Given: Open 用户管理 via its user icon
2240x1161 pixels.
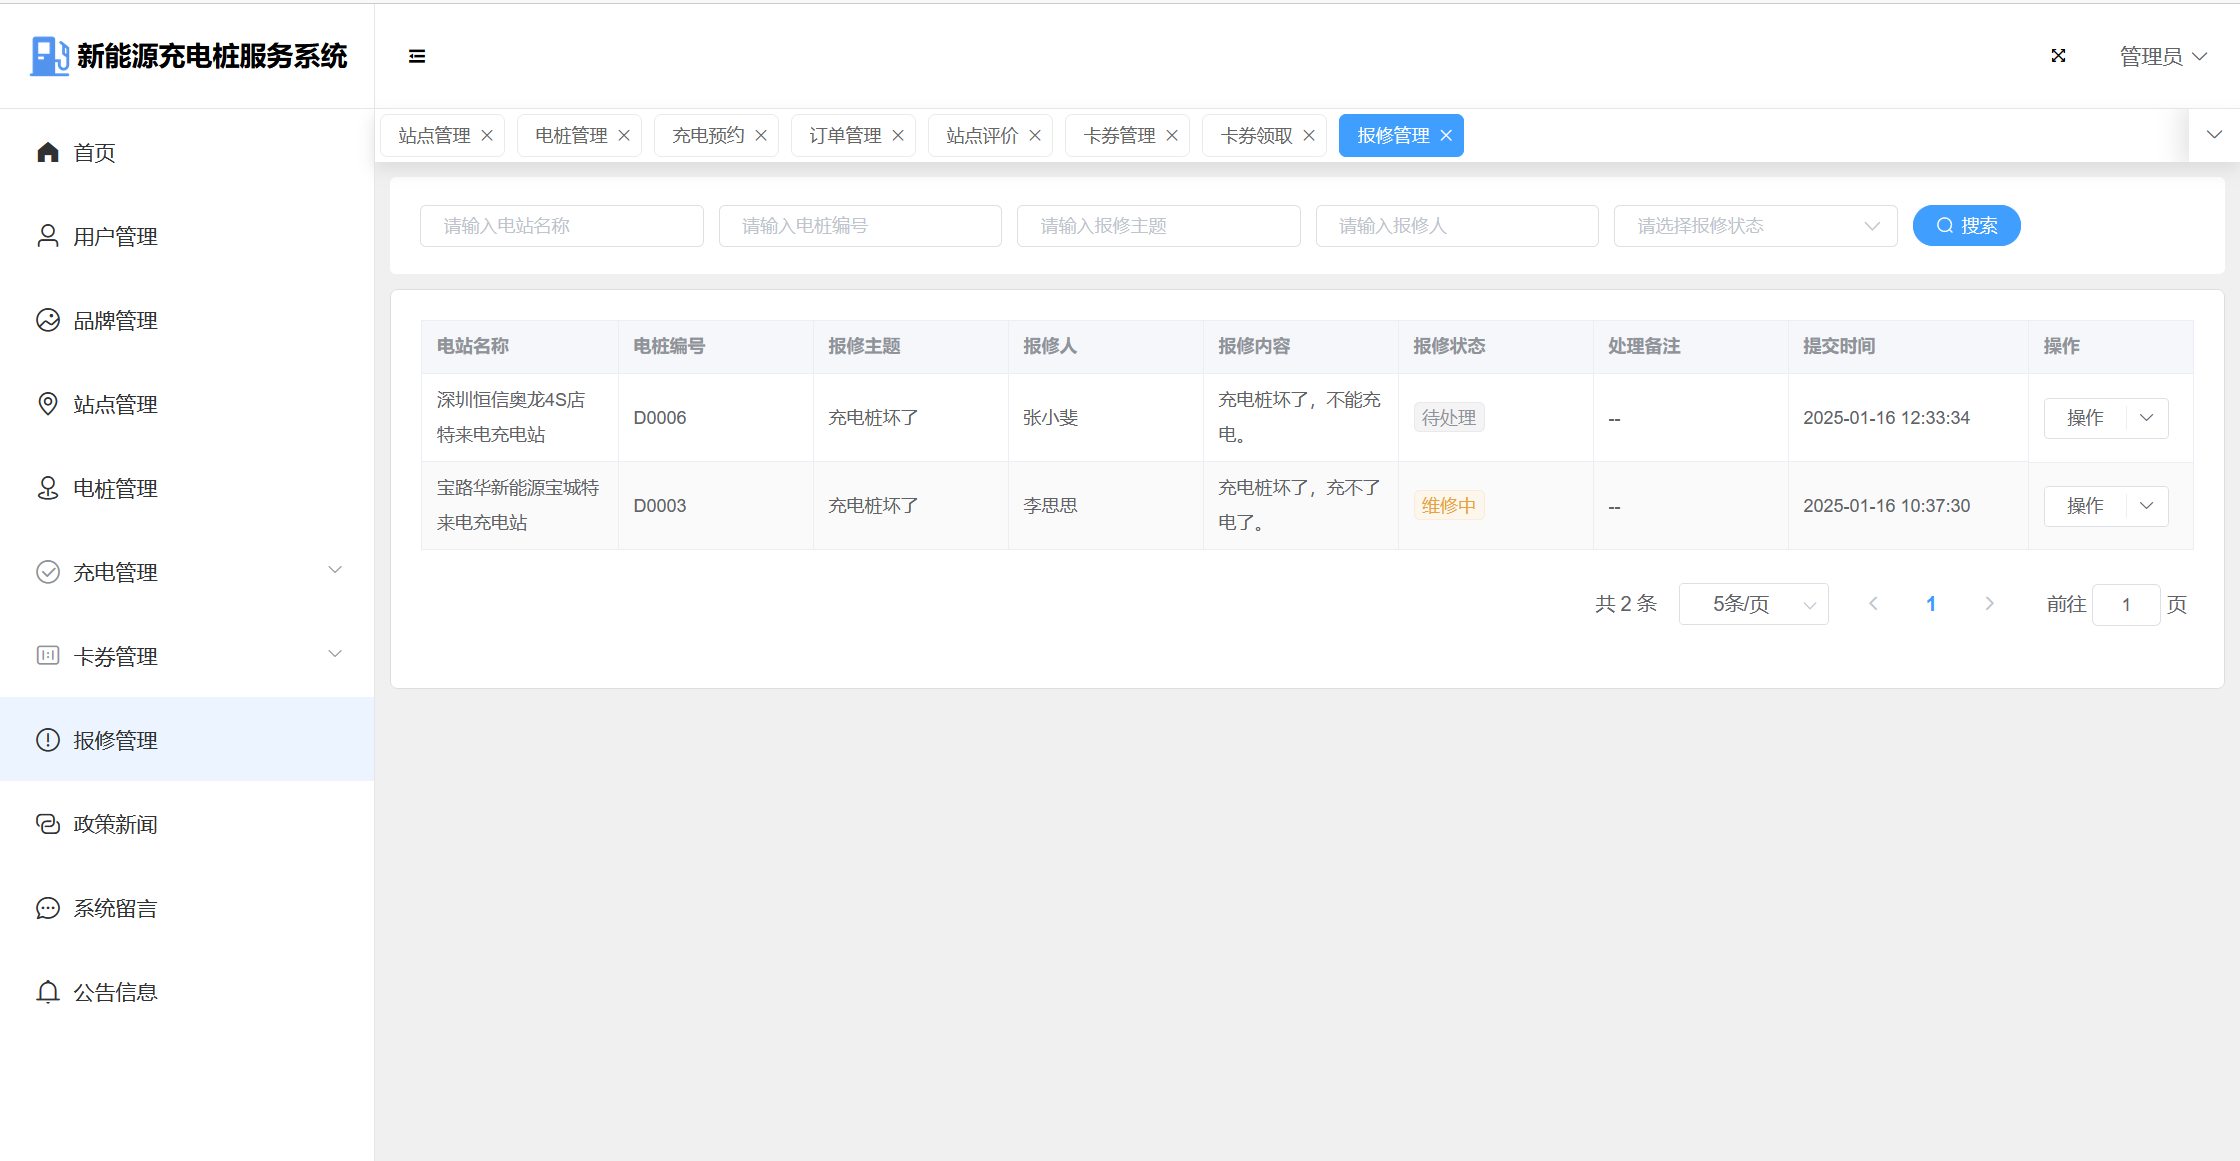Looking at the screenshot, I should 48,236.
